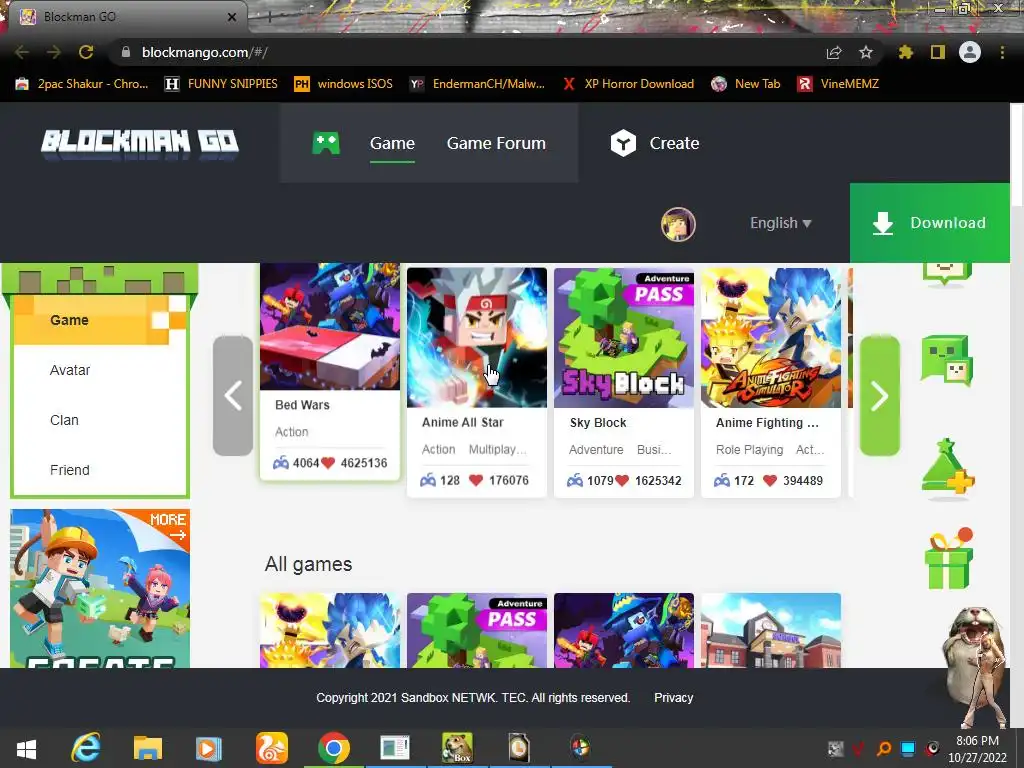Launch Internet Explorer from taskbar
Viewport: 1024px width, 768px height.
[x=86, y=748]
